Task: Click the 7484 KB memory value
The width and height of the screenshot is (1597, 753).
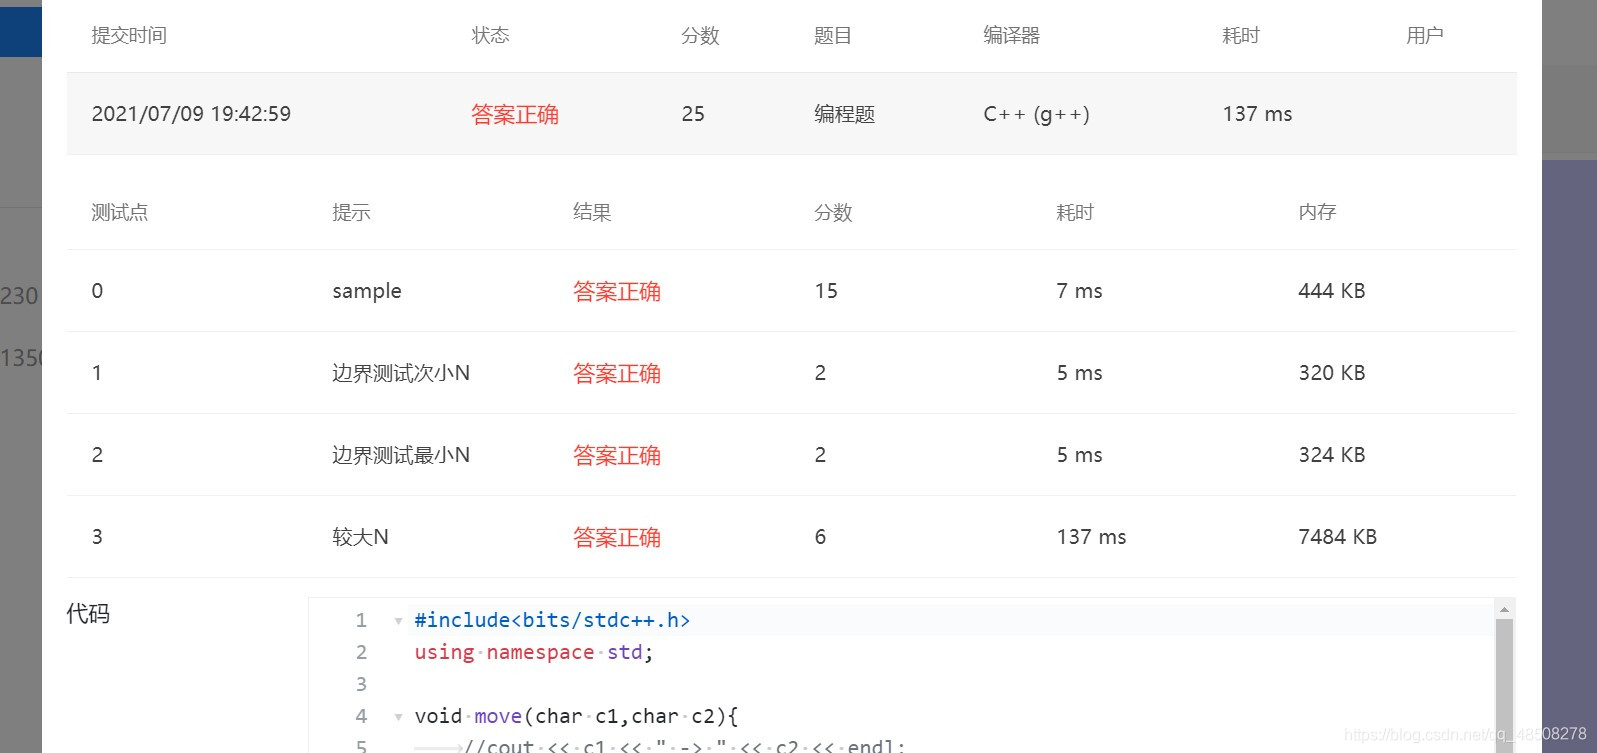Action: coord(1338,537)
